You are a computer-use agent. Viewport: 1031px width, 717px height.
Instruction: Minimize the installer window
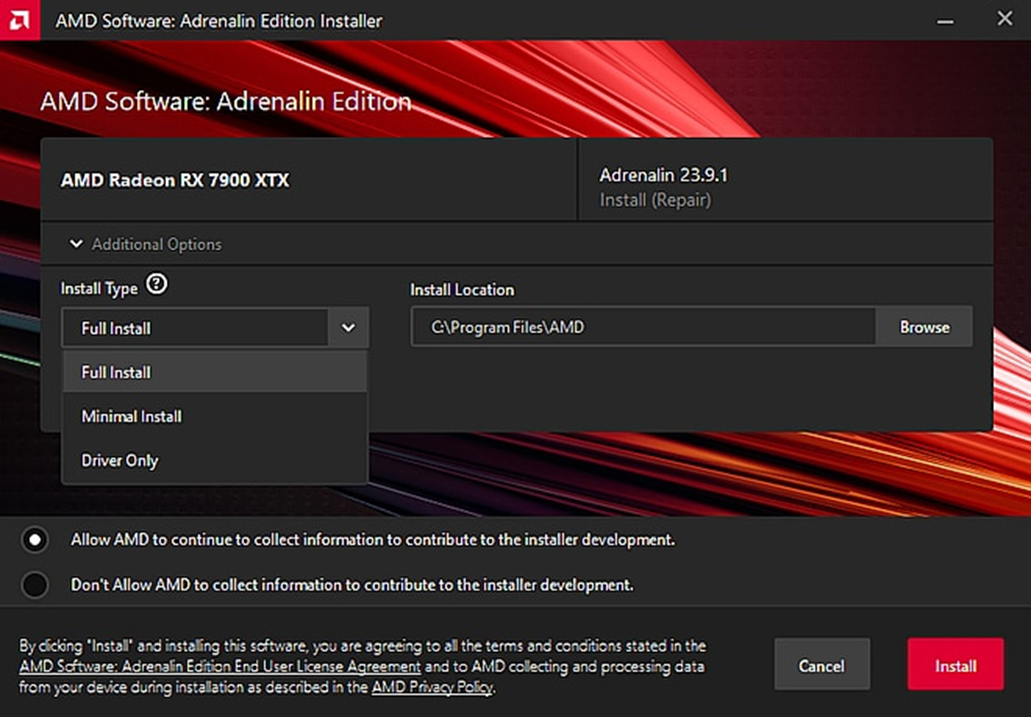point(943,20)
